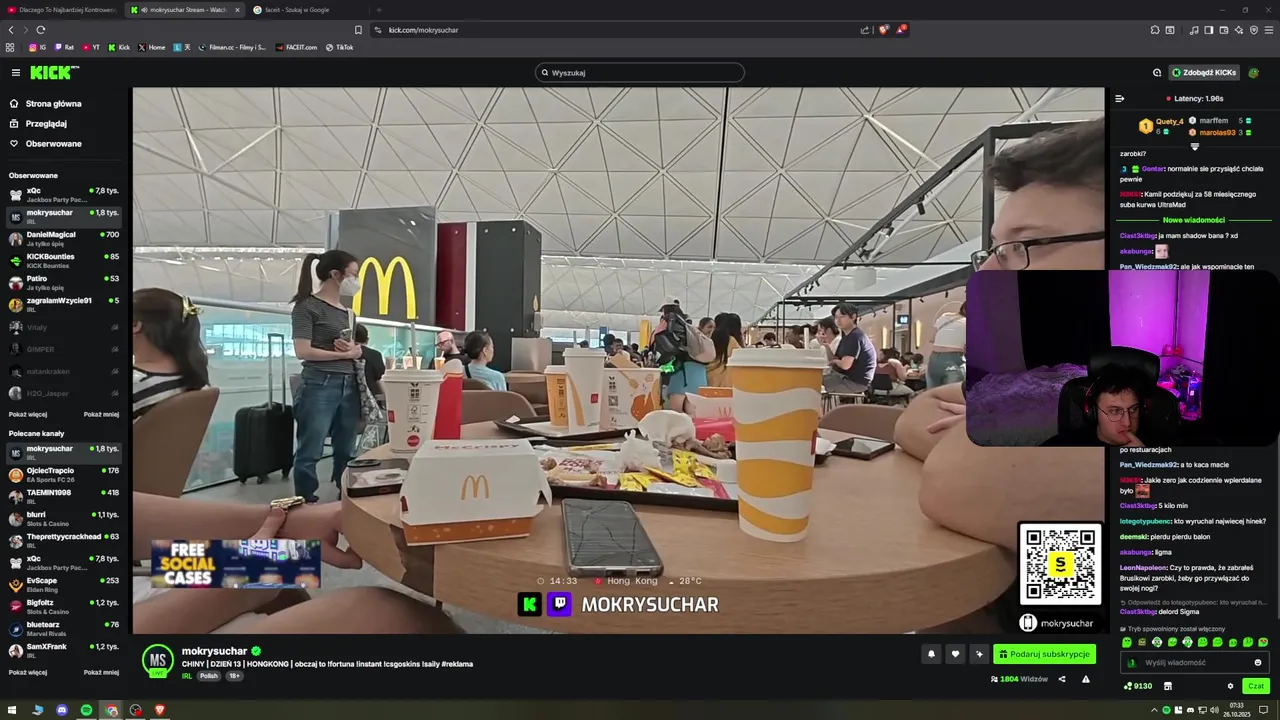Viewport: 1280px width, 720px height.
Task: Open xQc in followed channels
Action: click(x=64, y=194)
